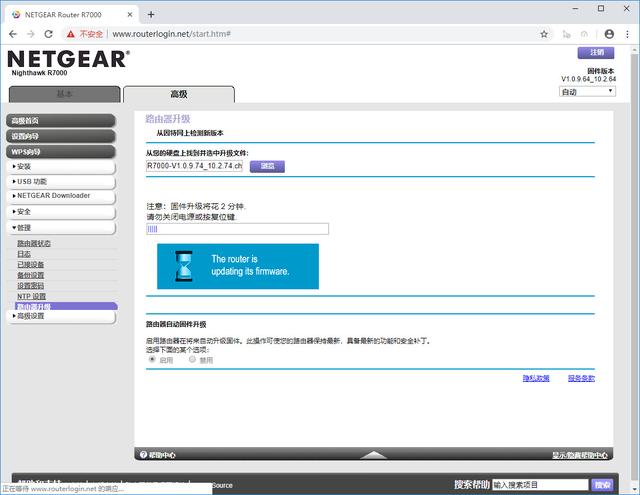
Task: Open the 日志 link
Action: (x=24, y=254)
